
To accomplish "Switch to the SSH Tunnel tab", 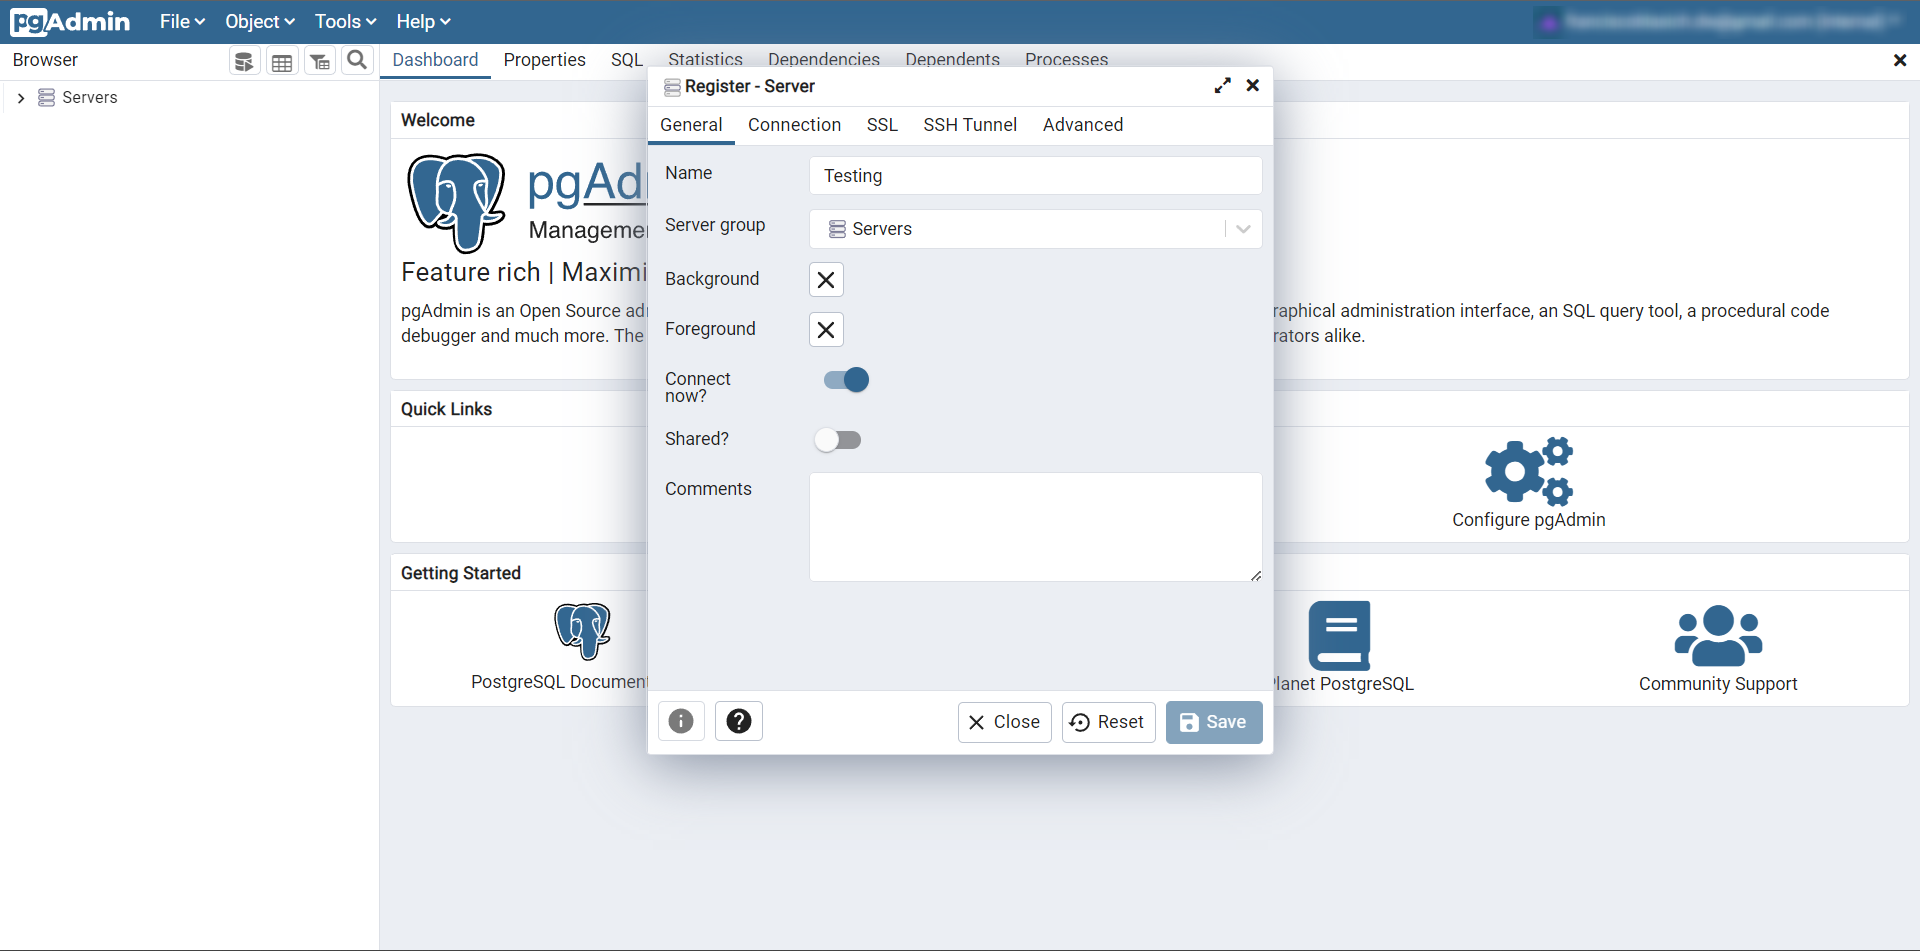I will point(970,125).
